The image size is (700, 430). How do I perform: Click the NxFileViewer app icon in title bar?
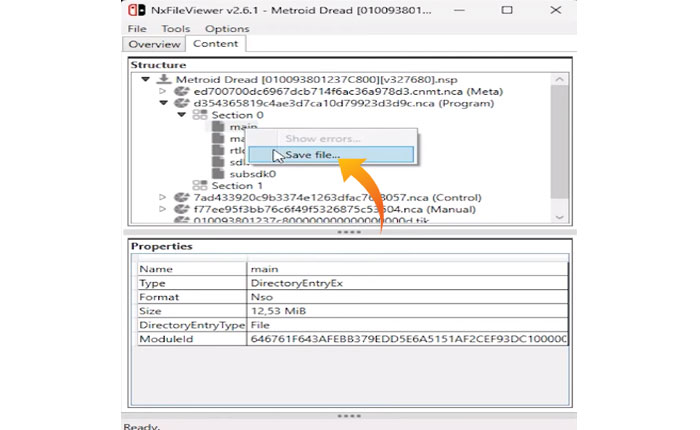point(133,9)
